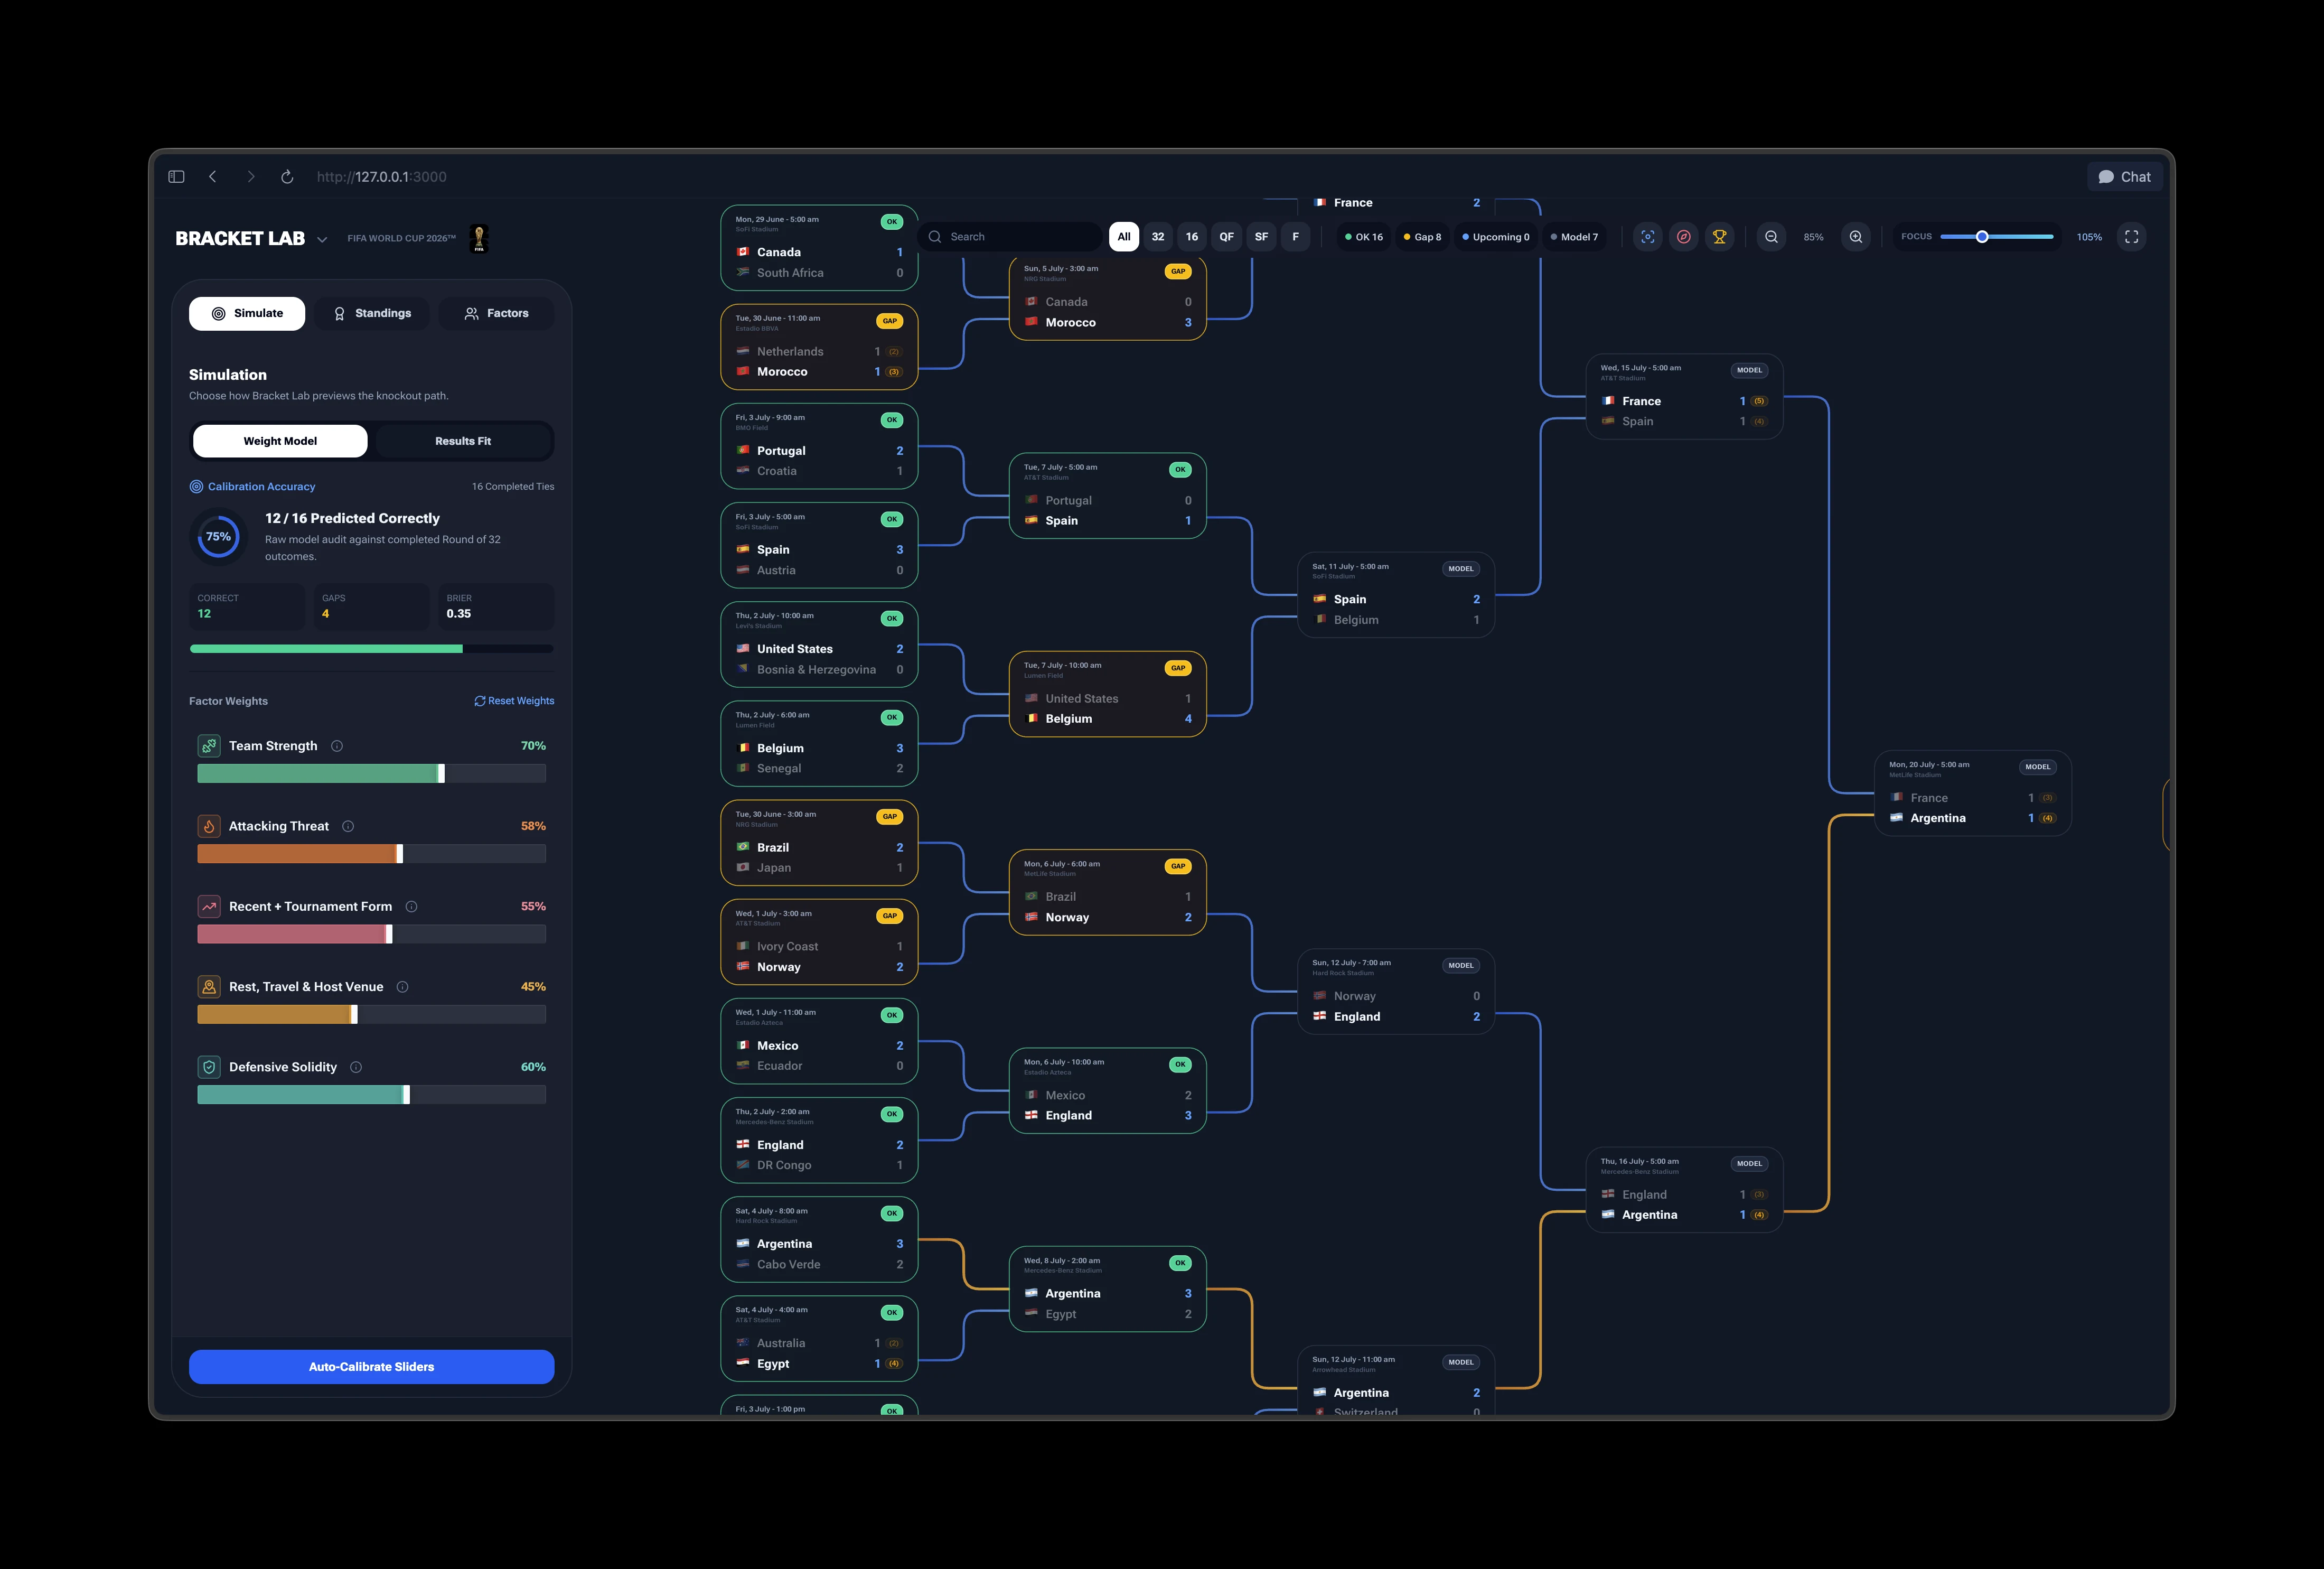Image resolution: width=2324 pixels, height=1569 pixels.
Task: Click the 85% zoom level readout
Action: (x=1813, y=237)
